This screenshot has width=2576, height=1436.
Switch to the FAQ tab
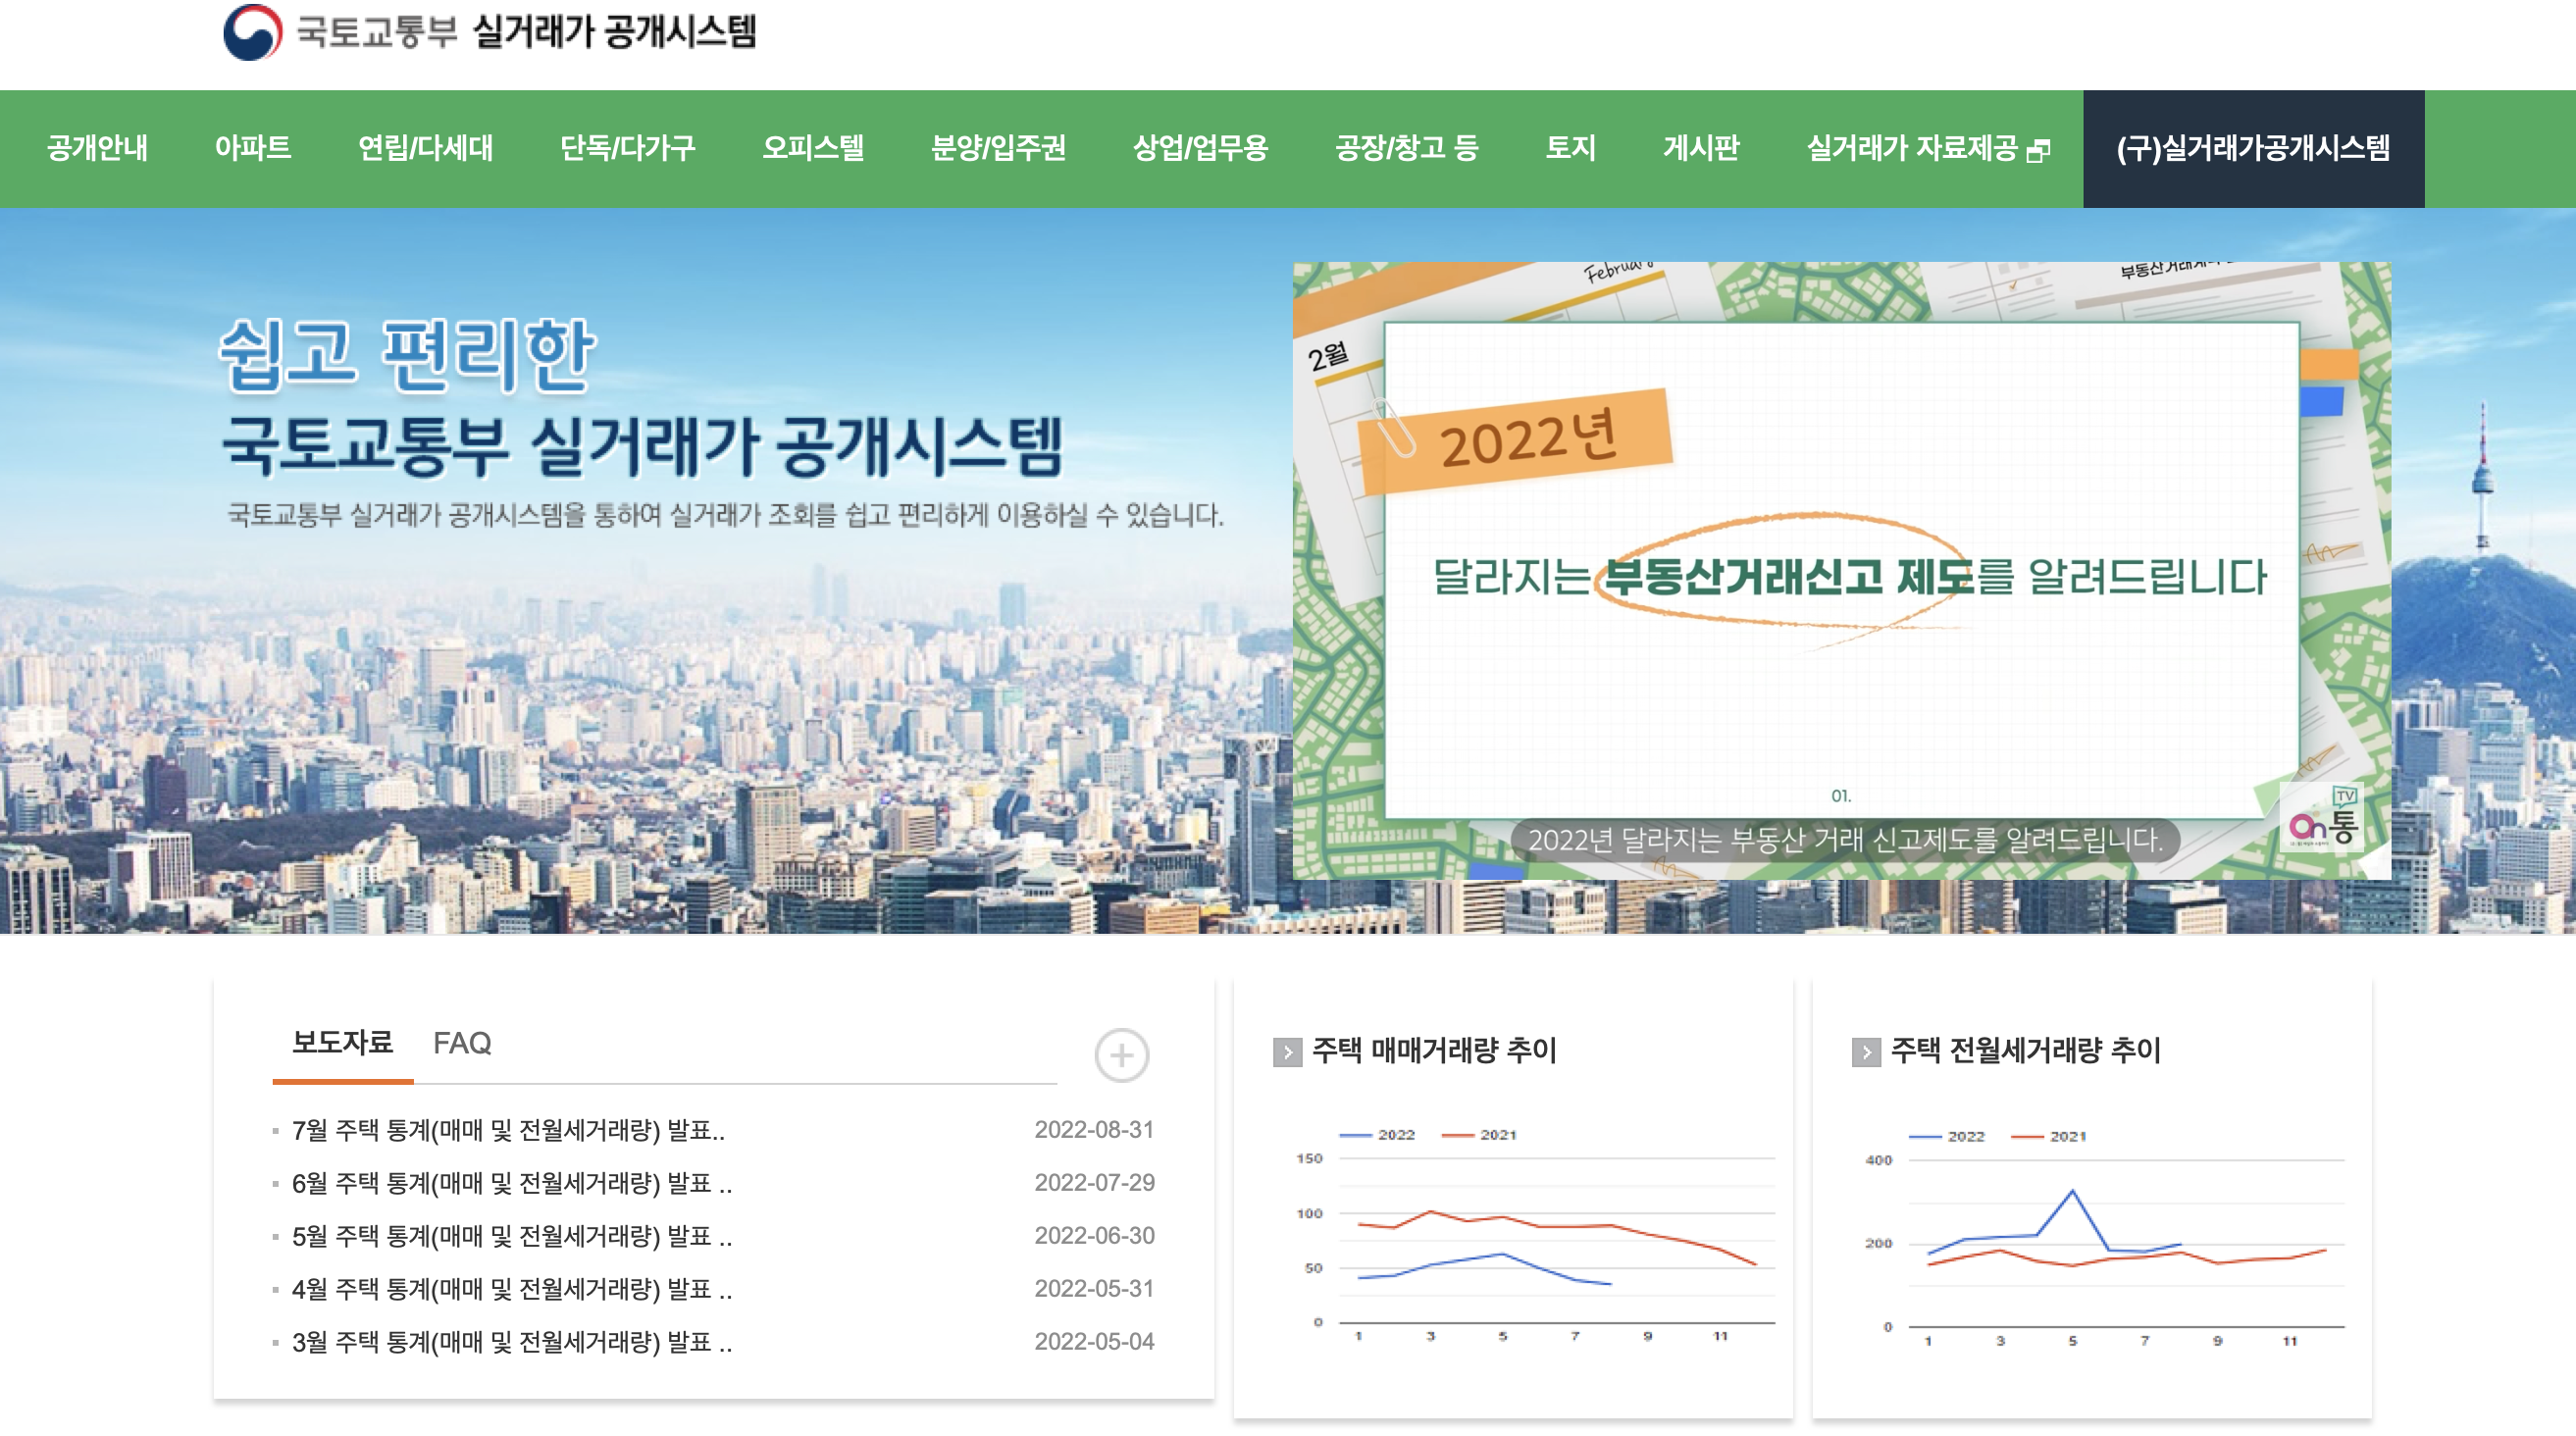pyautogui.click(x=462, y=1044)
